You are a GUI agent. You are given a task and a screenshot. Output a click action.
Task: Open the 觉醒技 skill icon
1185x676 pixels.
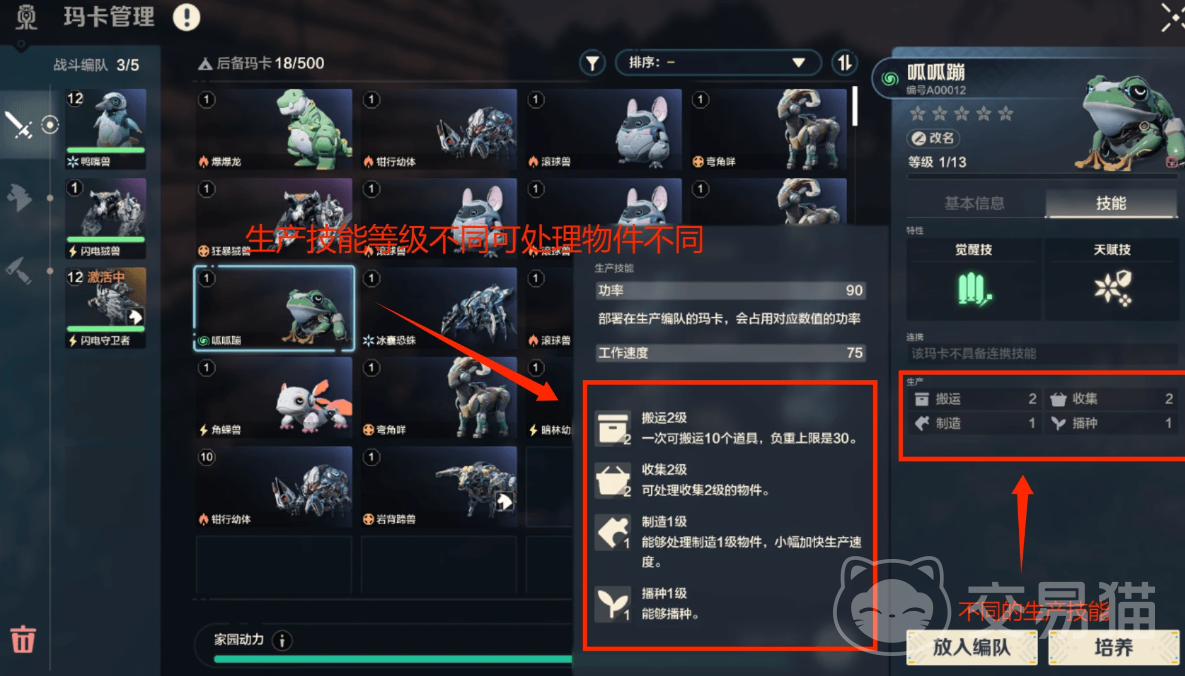pos(973,288)
